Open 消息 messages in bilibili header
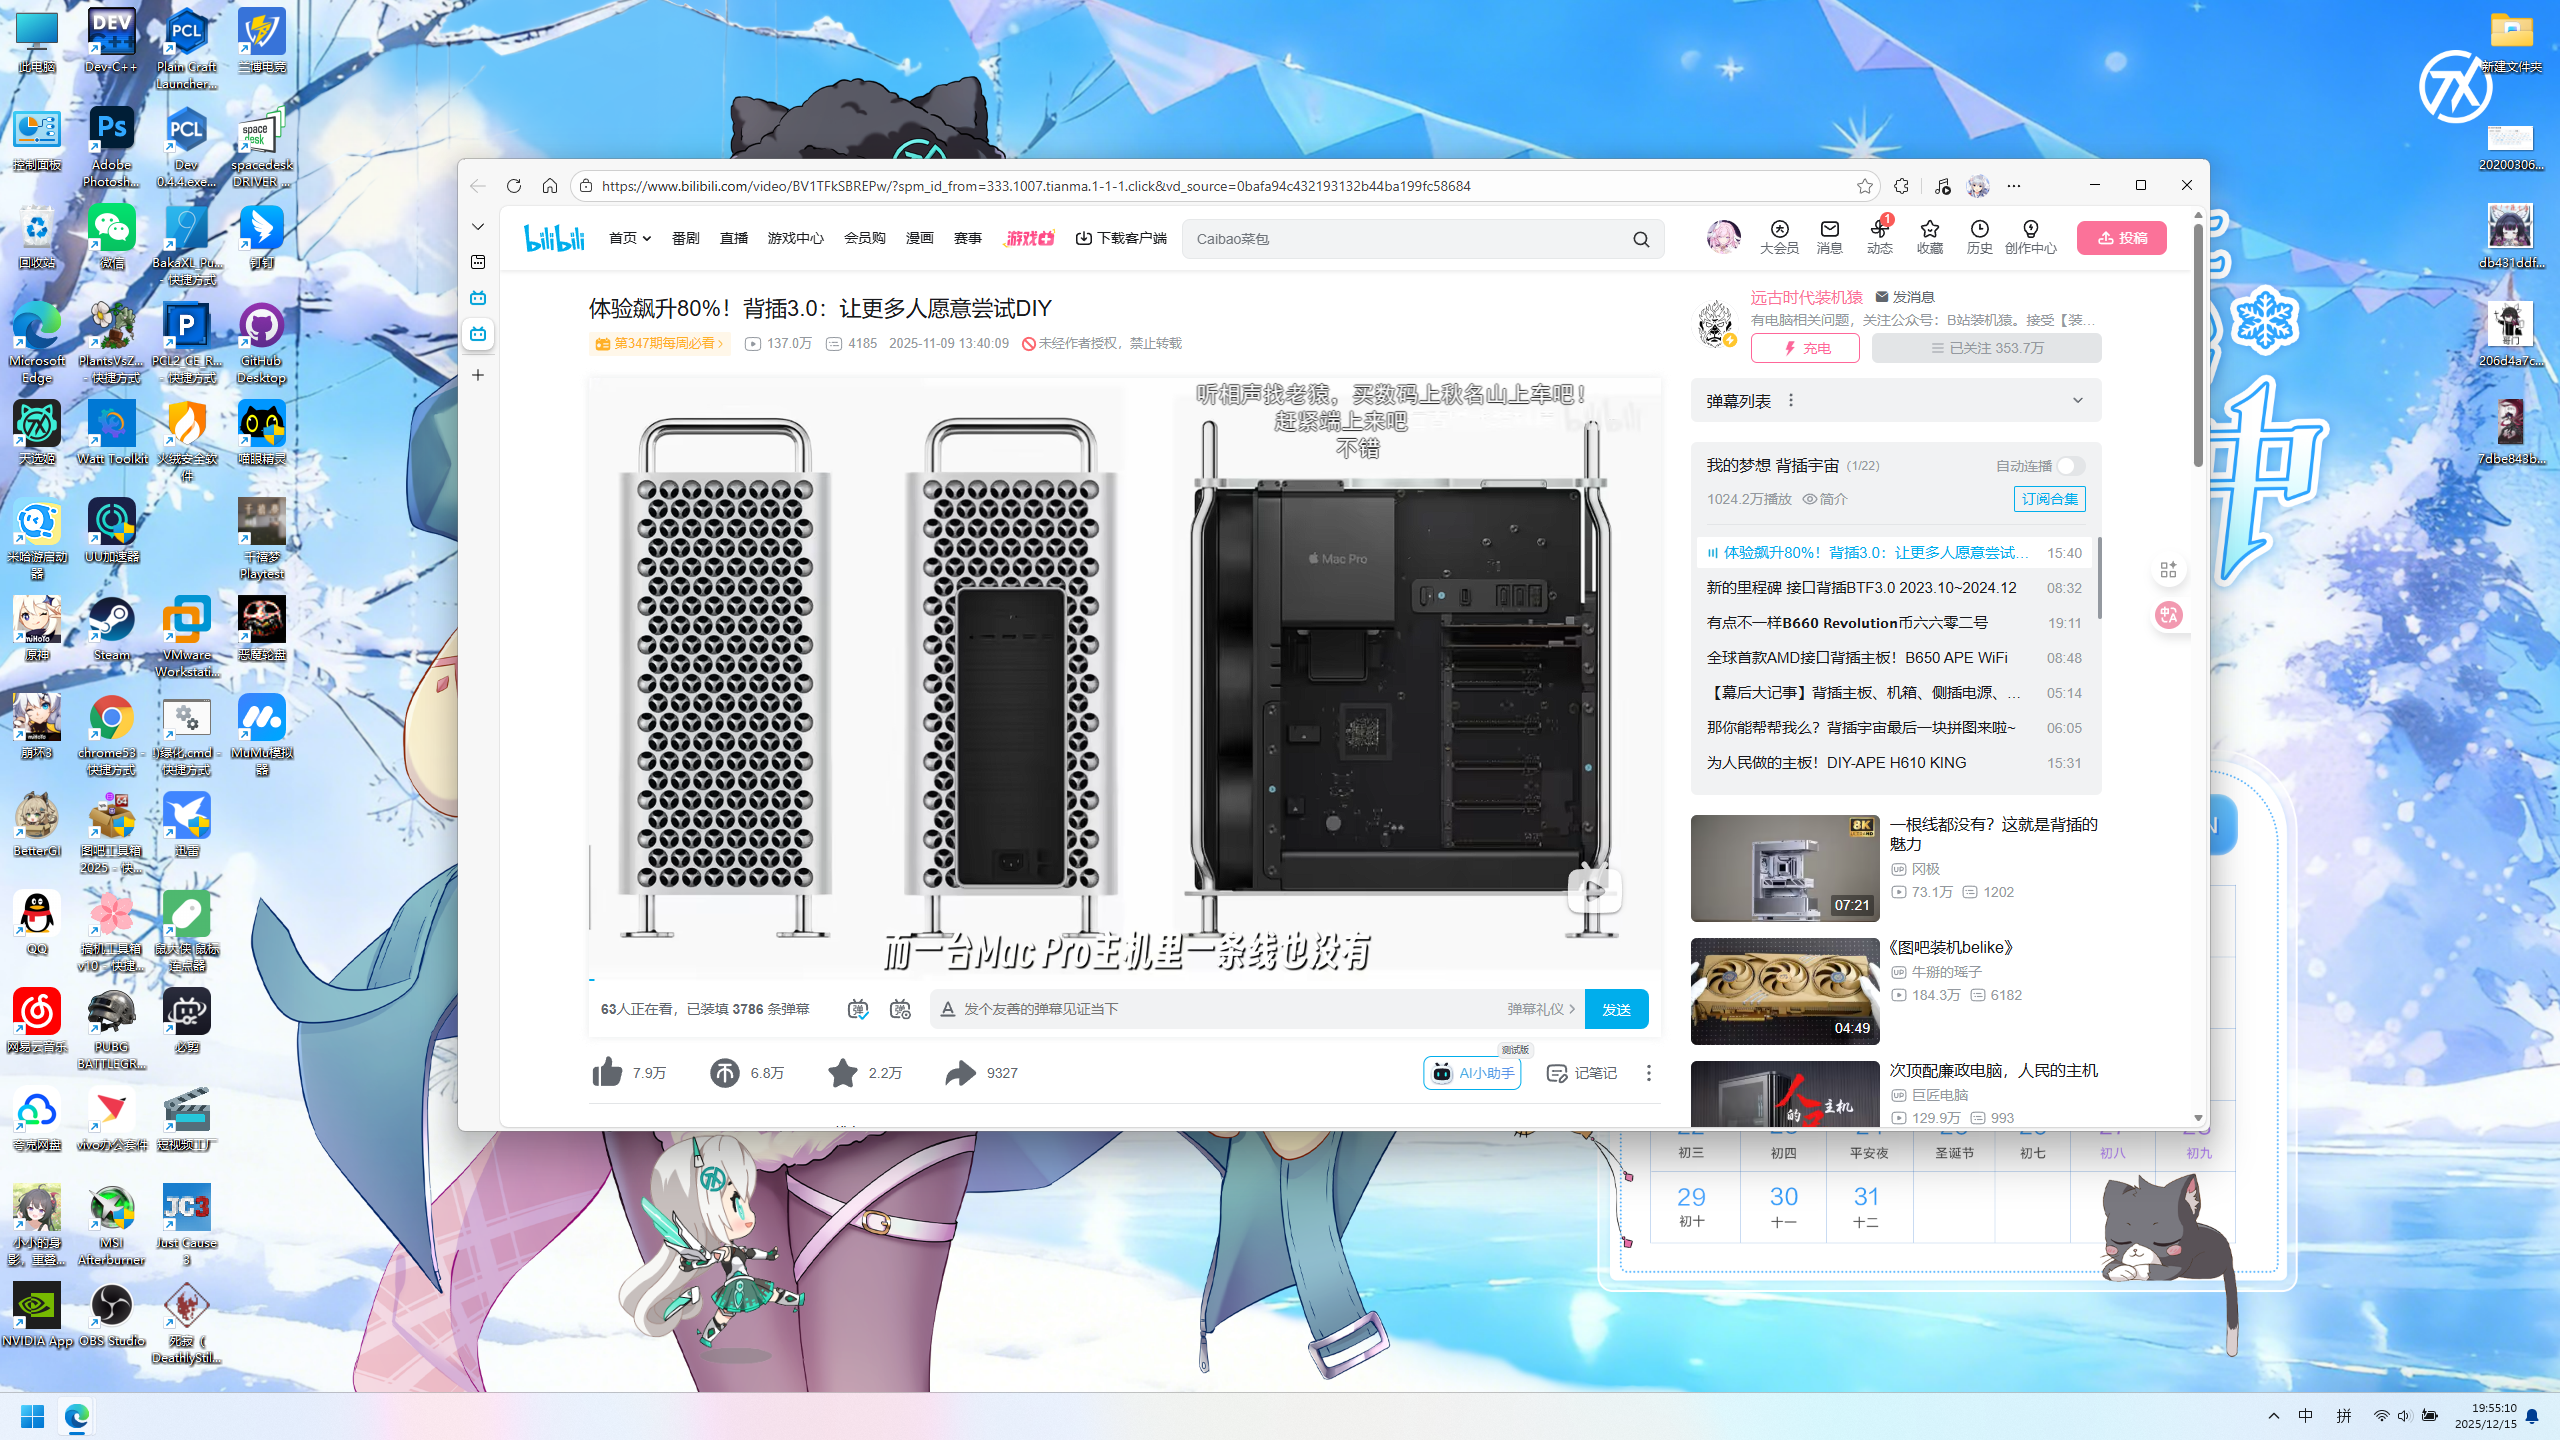The height and width of the screenshot is (1440, 2560). (x=1829, y=237)
